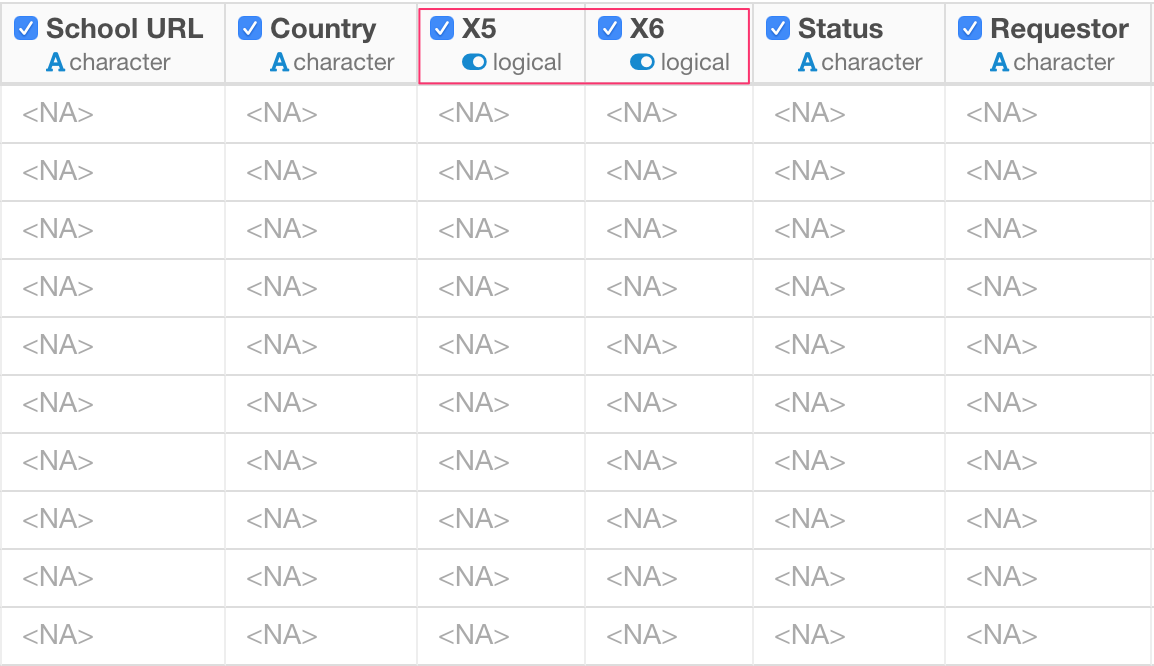Viewport: 1154px width, 666px height.
Task: Uncheck the School URL column checkbox
Action: pyautogui.click(x=26, y=29)
